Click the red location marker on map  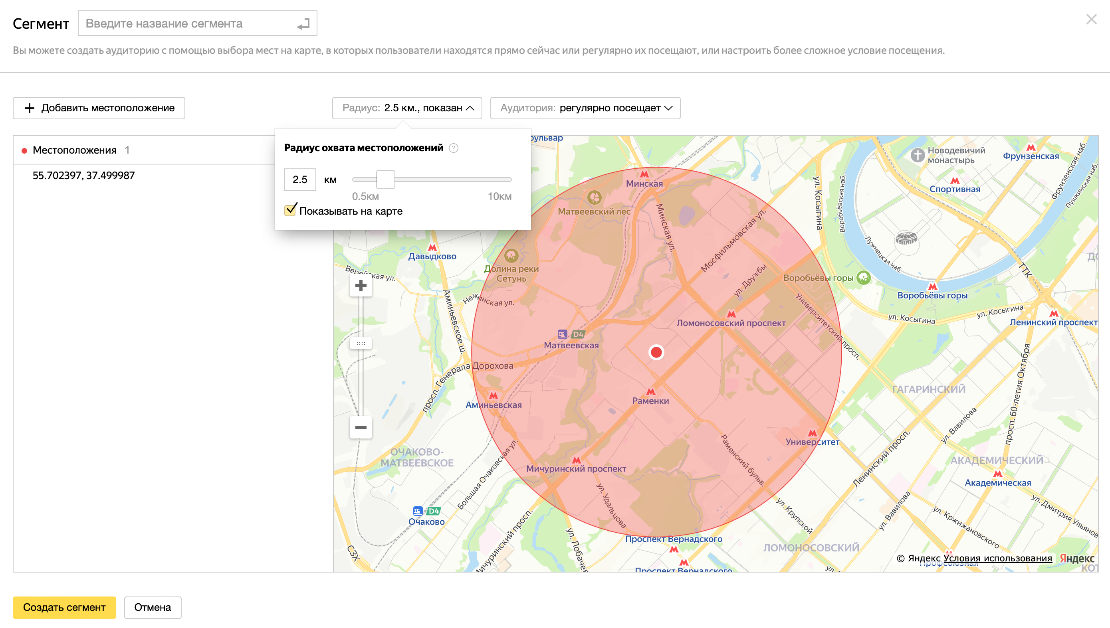[656, 352]
